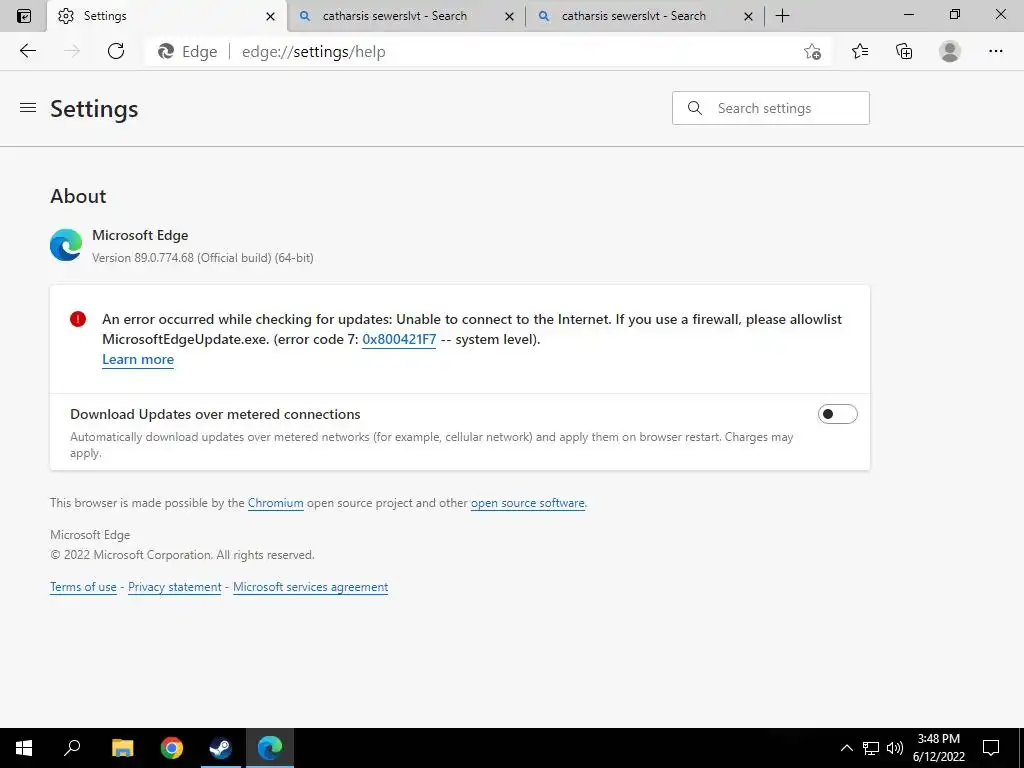Open Windows taskbar search
Image resolution: width=1024 pixels, height=768 pixels.
click(x=72, y=748)
